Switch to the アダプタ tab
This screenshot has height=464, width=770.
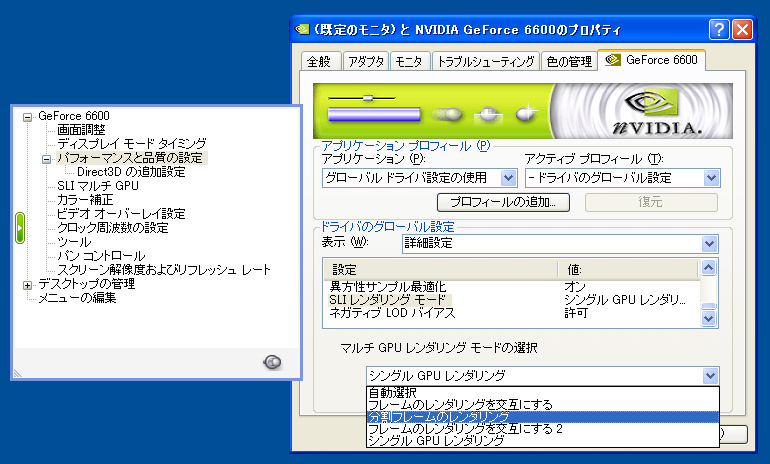point(366,61)
